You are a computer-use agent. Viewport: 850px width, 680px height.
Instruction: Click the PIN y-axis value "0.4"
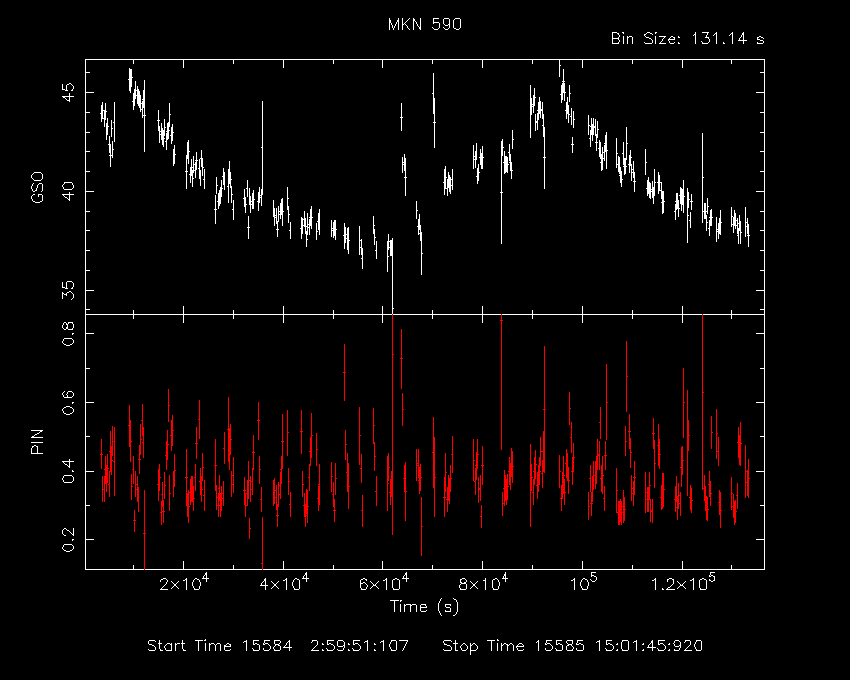point(68,471)
